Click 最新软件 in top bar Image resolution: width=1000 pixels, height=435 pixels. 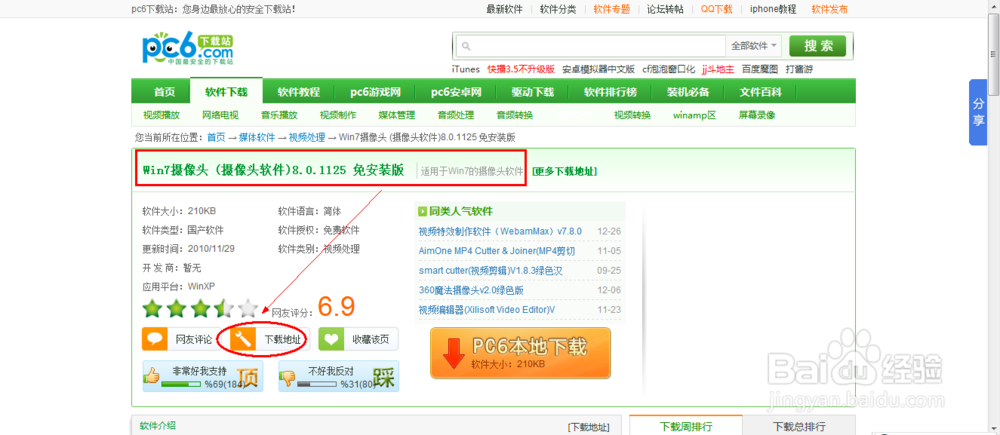(504, 9)
